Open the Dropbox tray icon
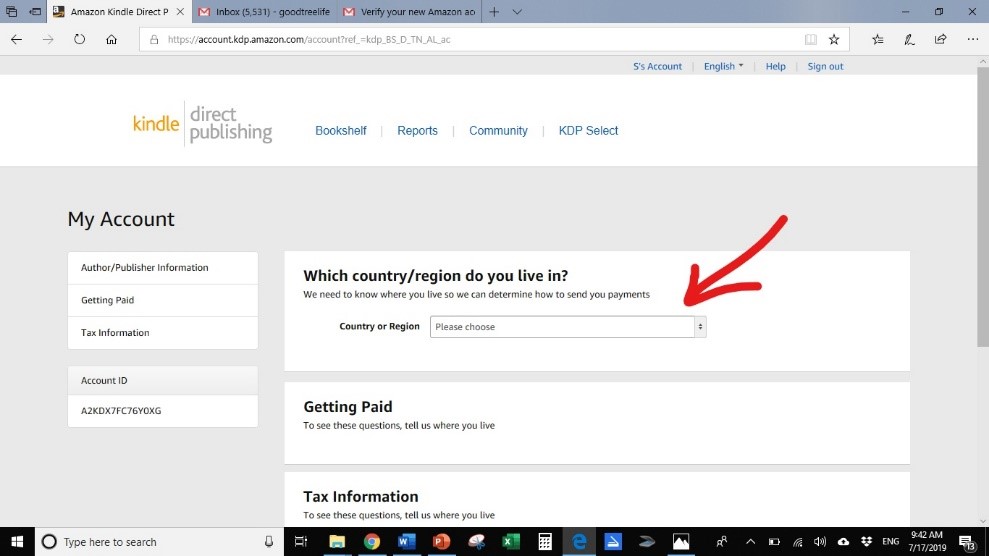 coord(867,542)
